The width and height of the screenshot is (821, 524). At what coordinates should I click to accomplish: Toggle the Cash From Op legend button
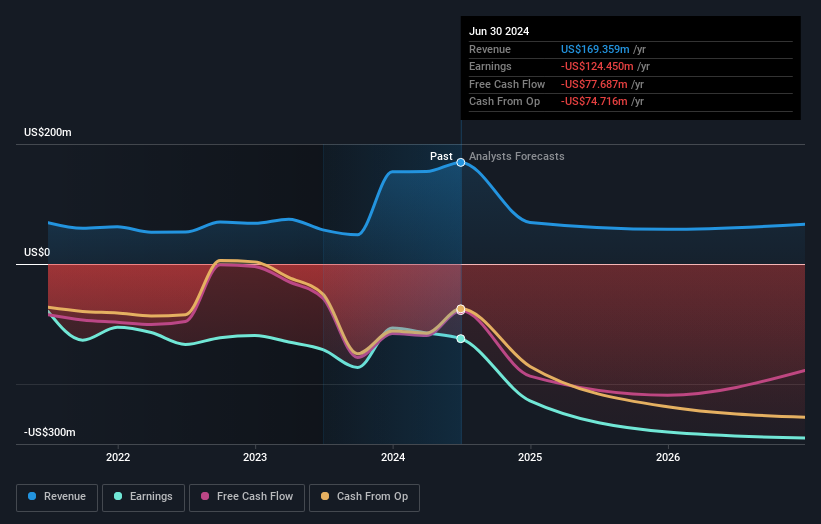[364, 497]
